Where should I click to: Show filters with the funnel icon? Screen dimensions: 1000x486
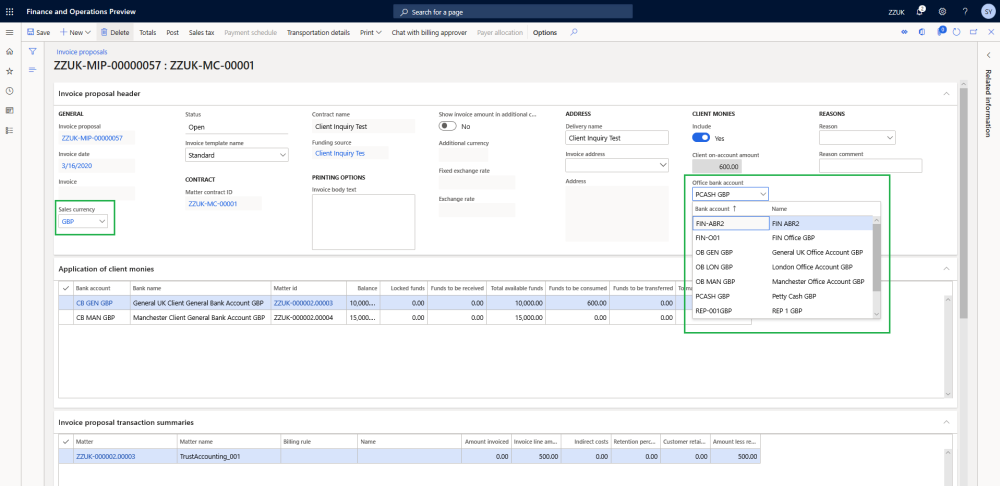(33, 52)
